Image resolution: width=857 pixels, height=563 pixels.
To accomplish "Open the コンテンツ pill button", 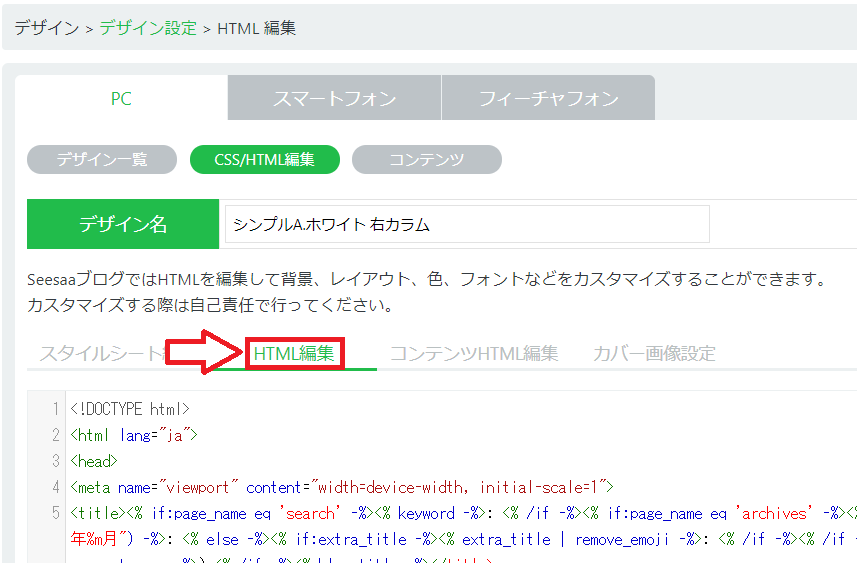I will [427, 160].
